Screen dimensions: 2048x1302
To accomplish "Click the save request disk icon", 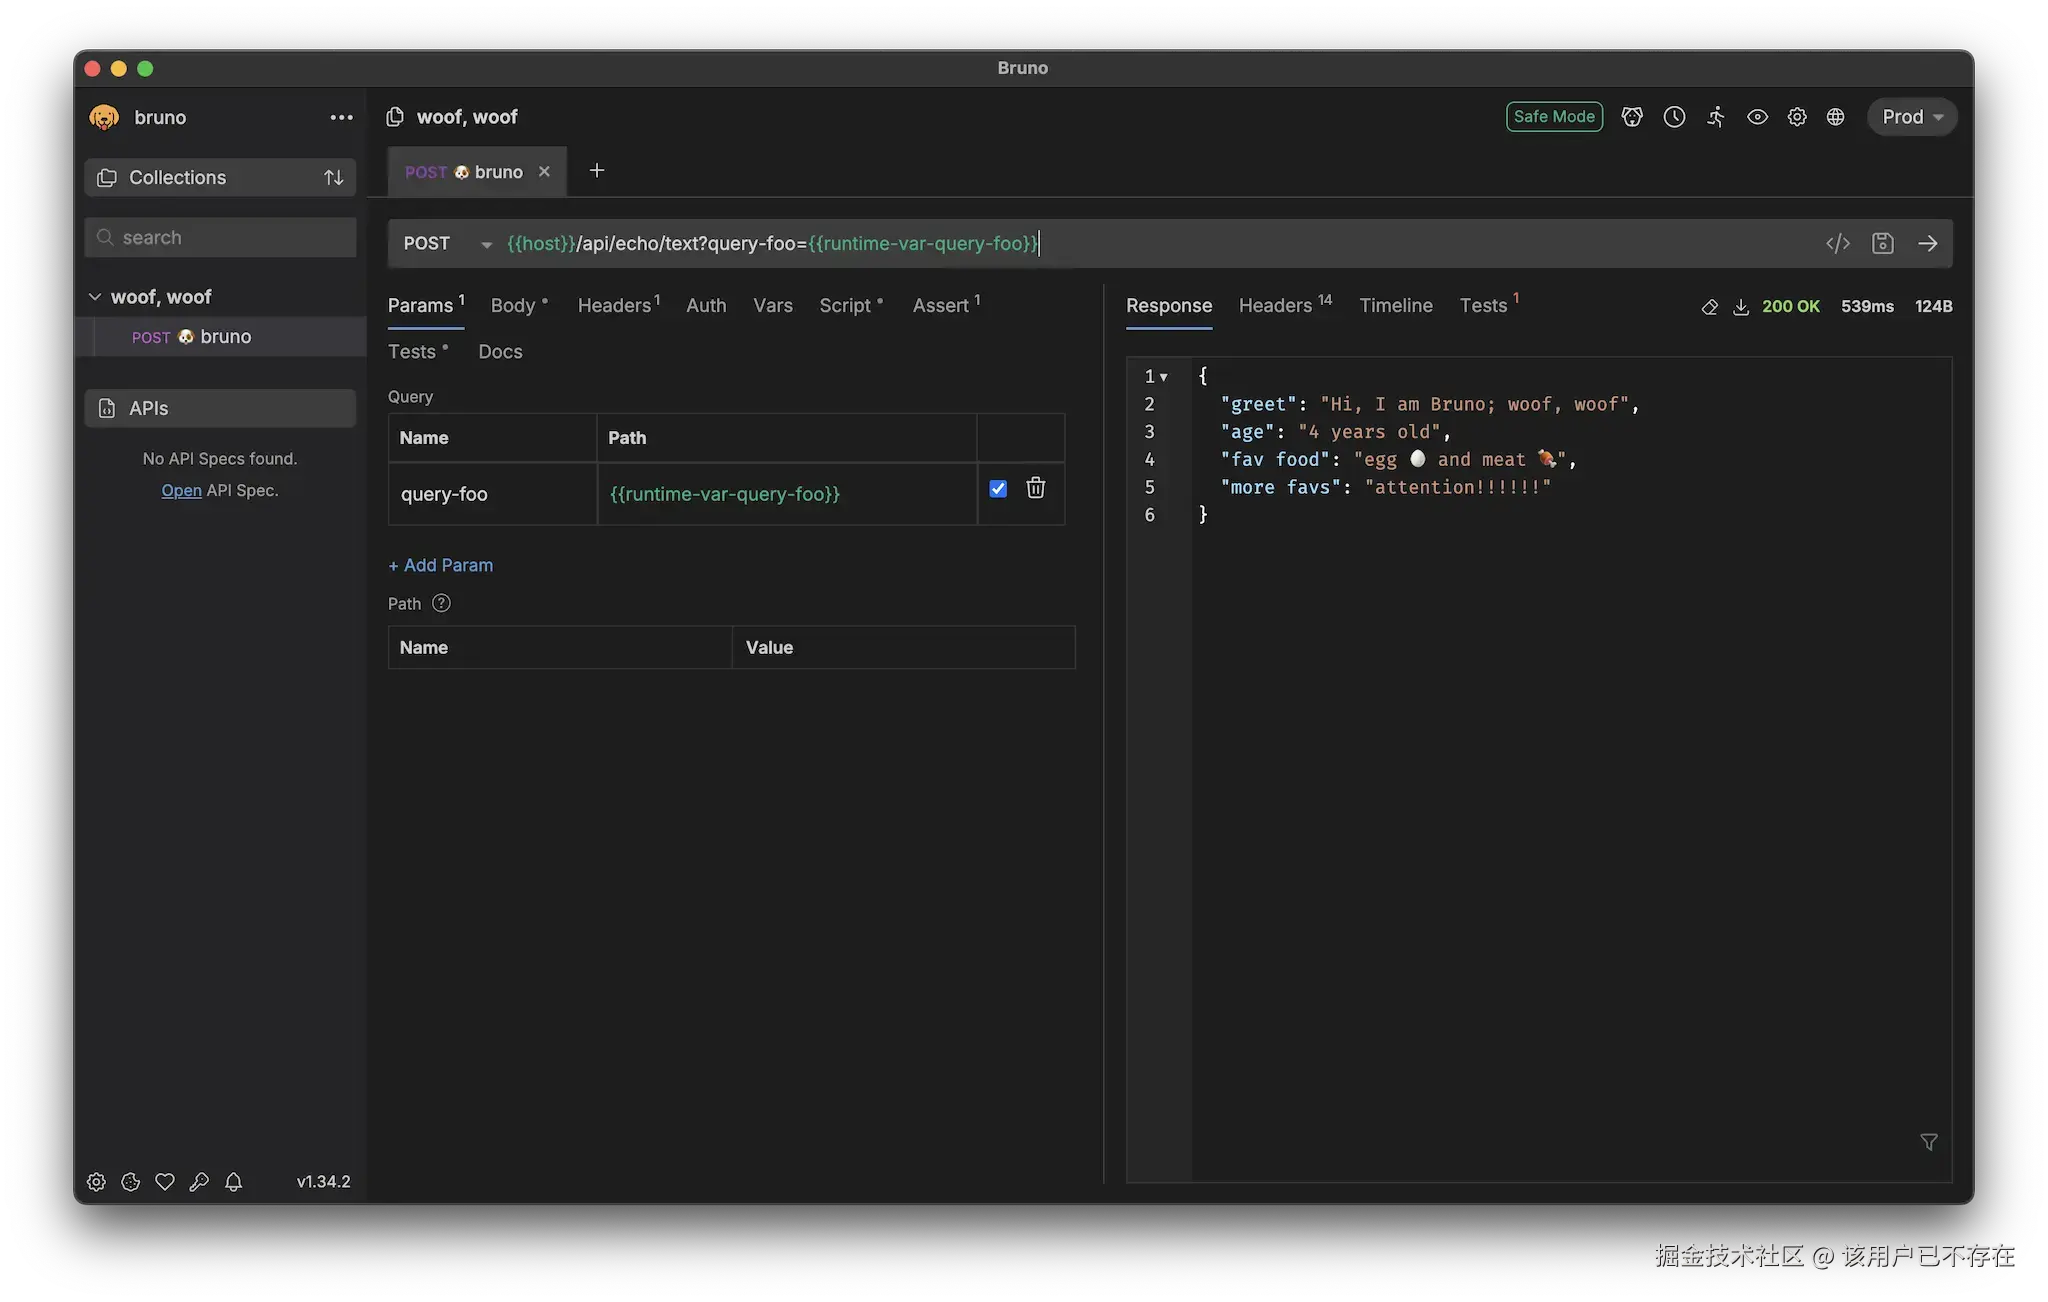I will [1882, 243].
